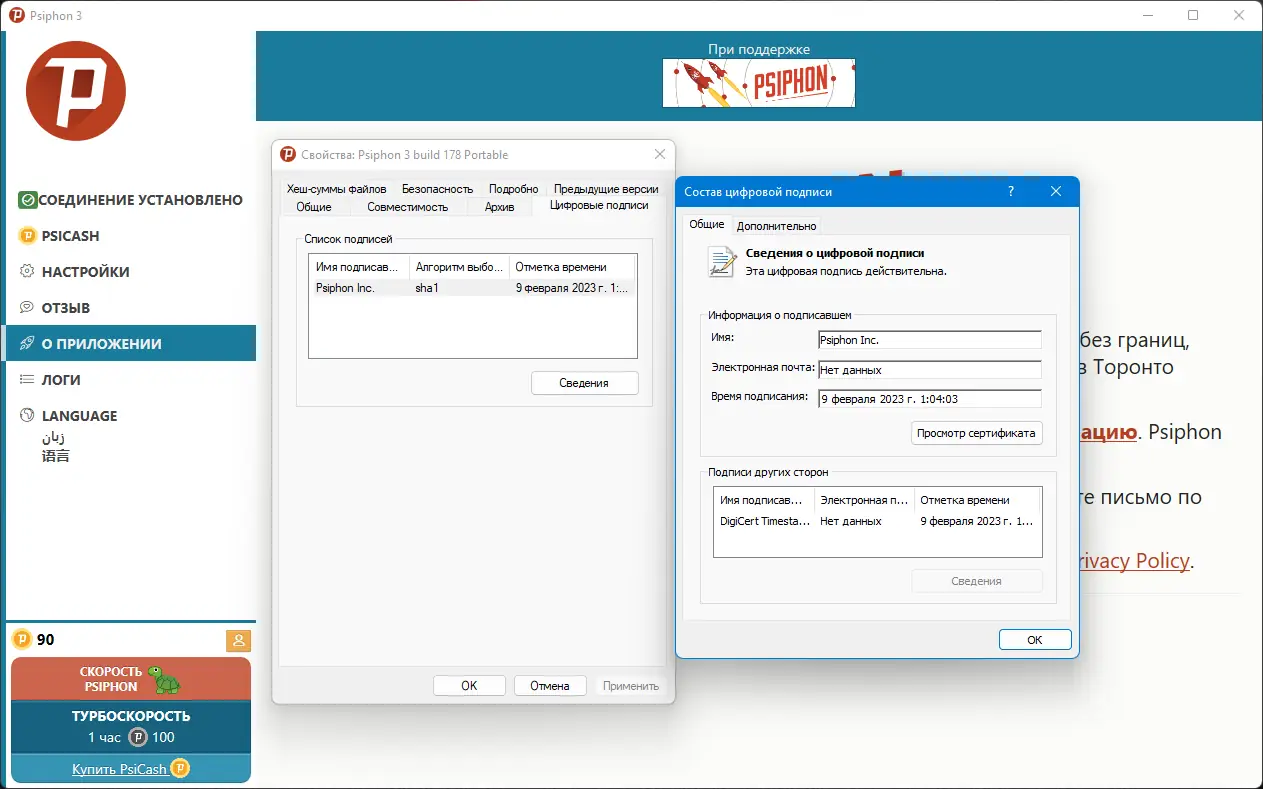1263x789 pixels.
Task: Click the turtle speed icon
Action: tap(164, 679)
